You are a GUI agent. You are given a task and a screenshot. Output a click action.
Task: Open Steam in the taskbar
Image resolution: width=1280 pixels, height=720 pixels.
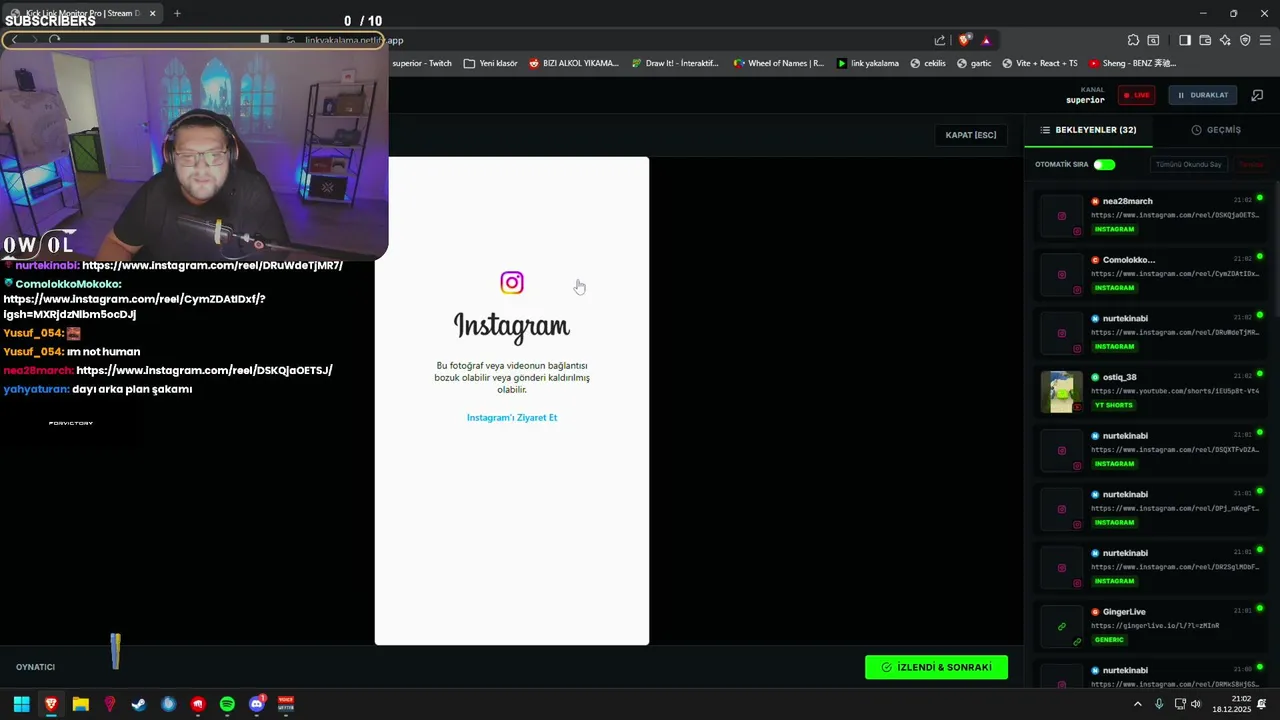(x=139, y=704)
